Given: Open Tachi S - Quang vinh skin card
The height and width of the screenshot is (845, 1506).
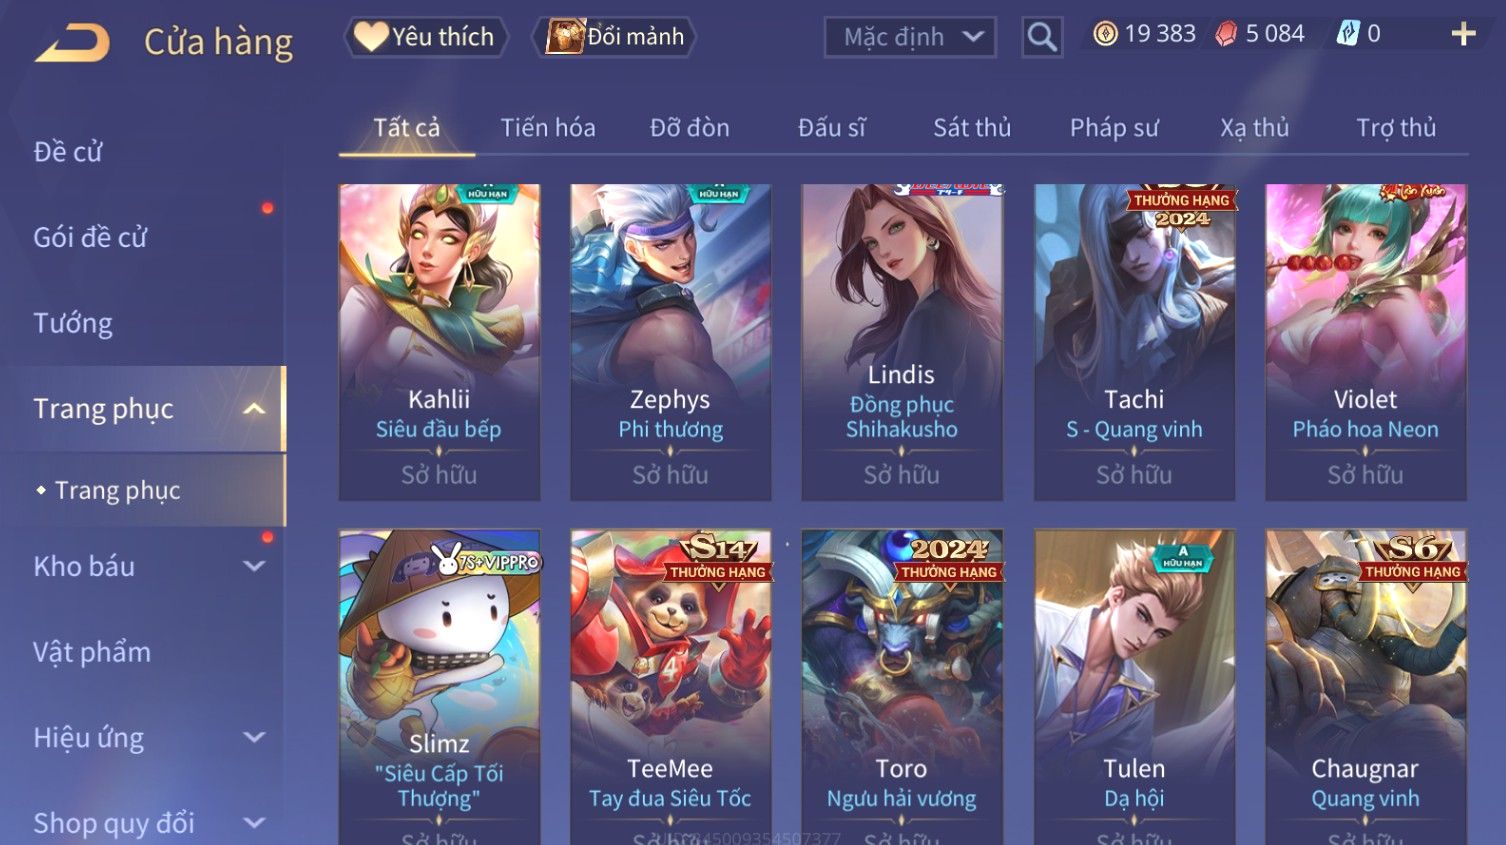Looking at the screenshot, I should (x=1134, y=342).
